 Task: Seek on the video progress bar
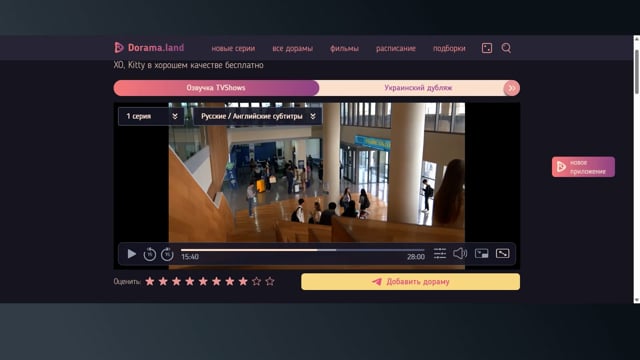(302, 250)
